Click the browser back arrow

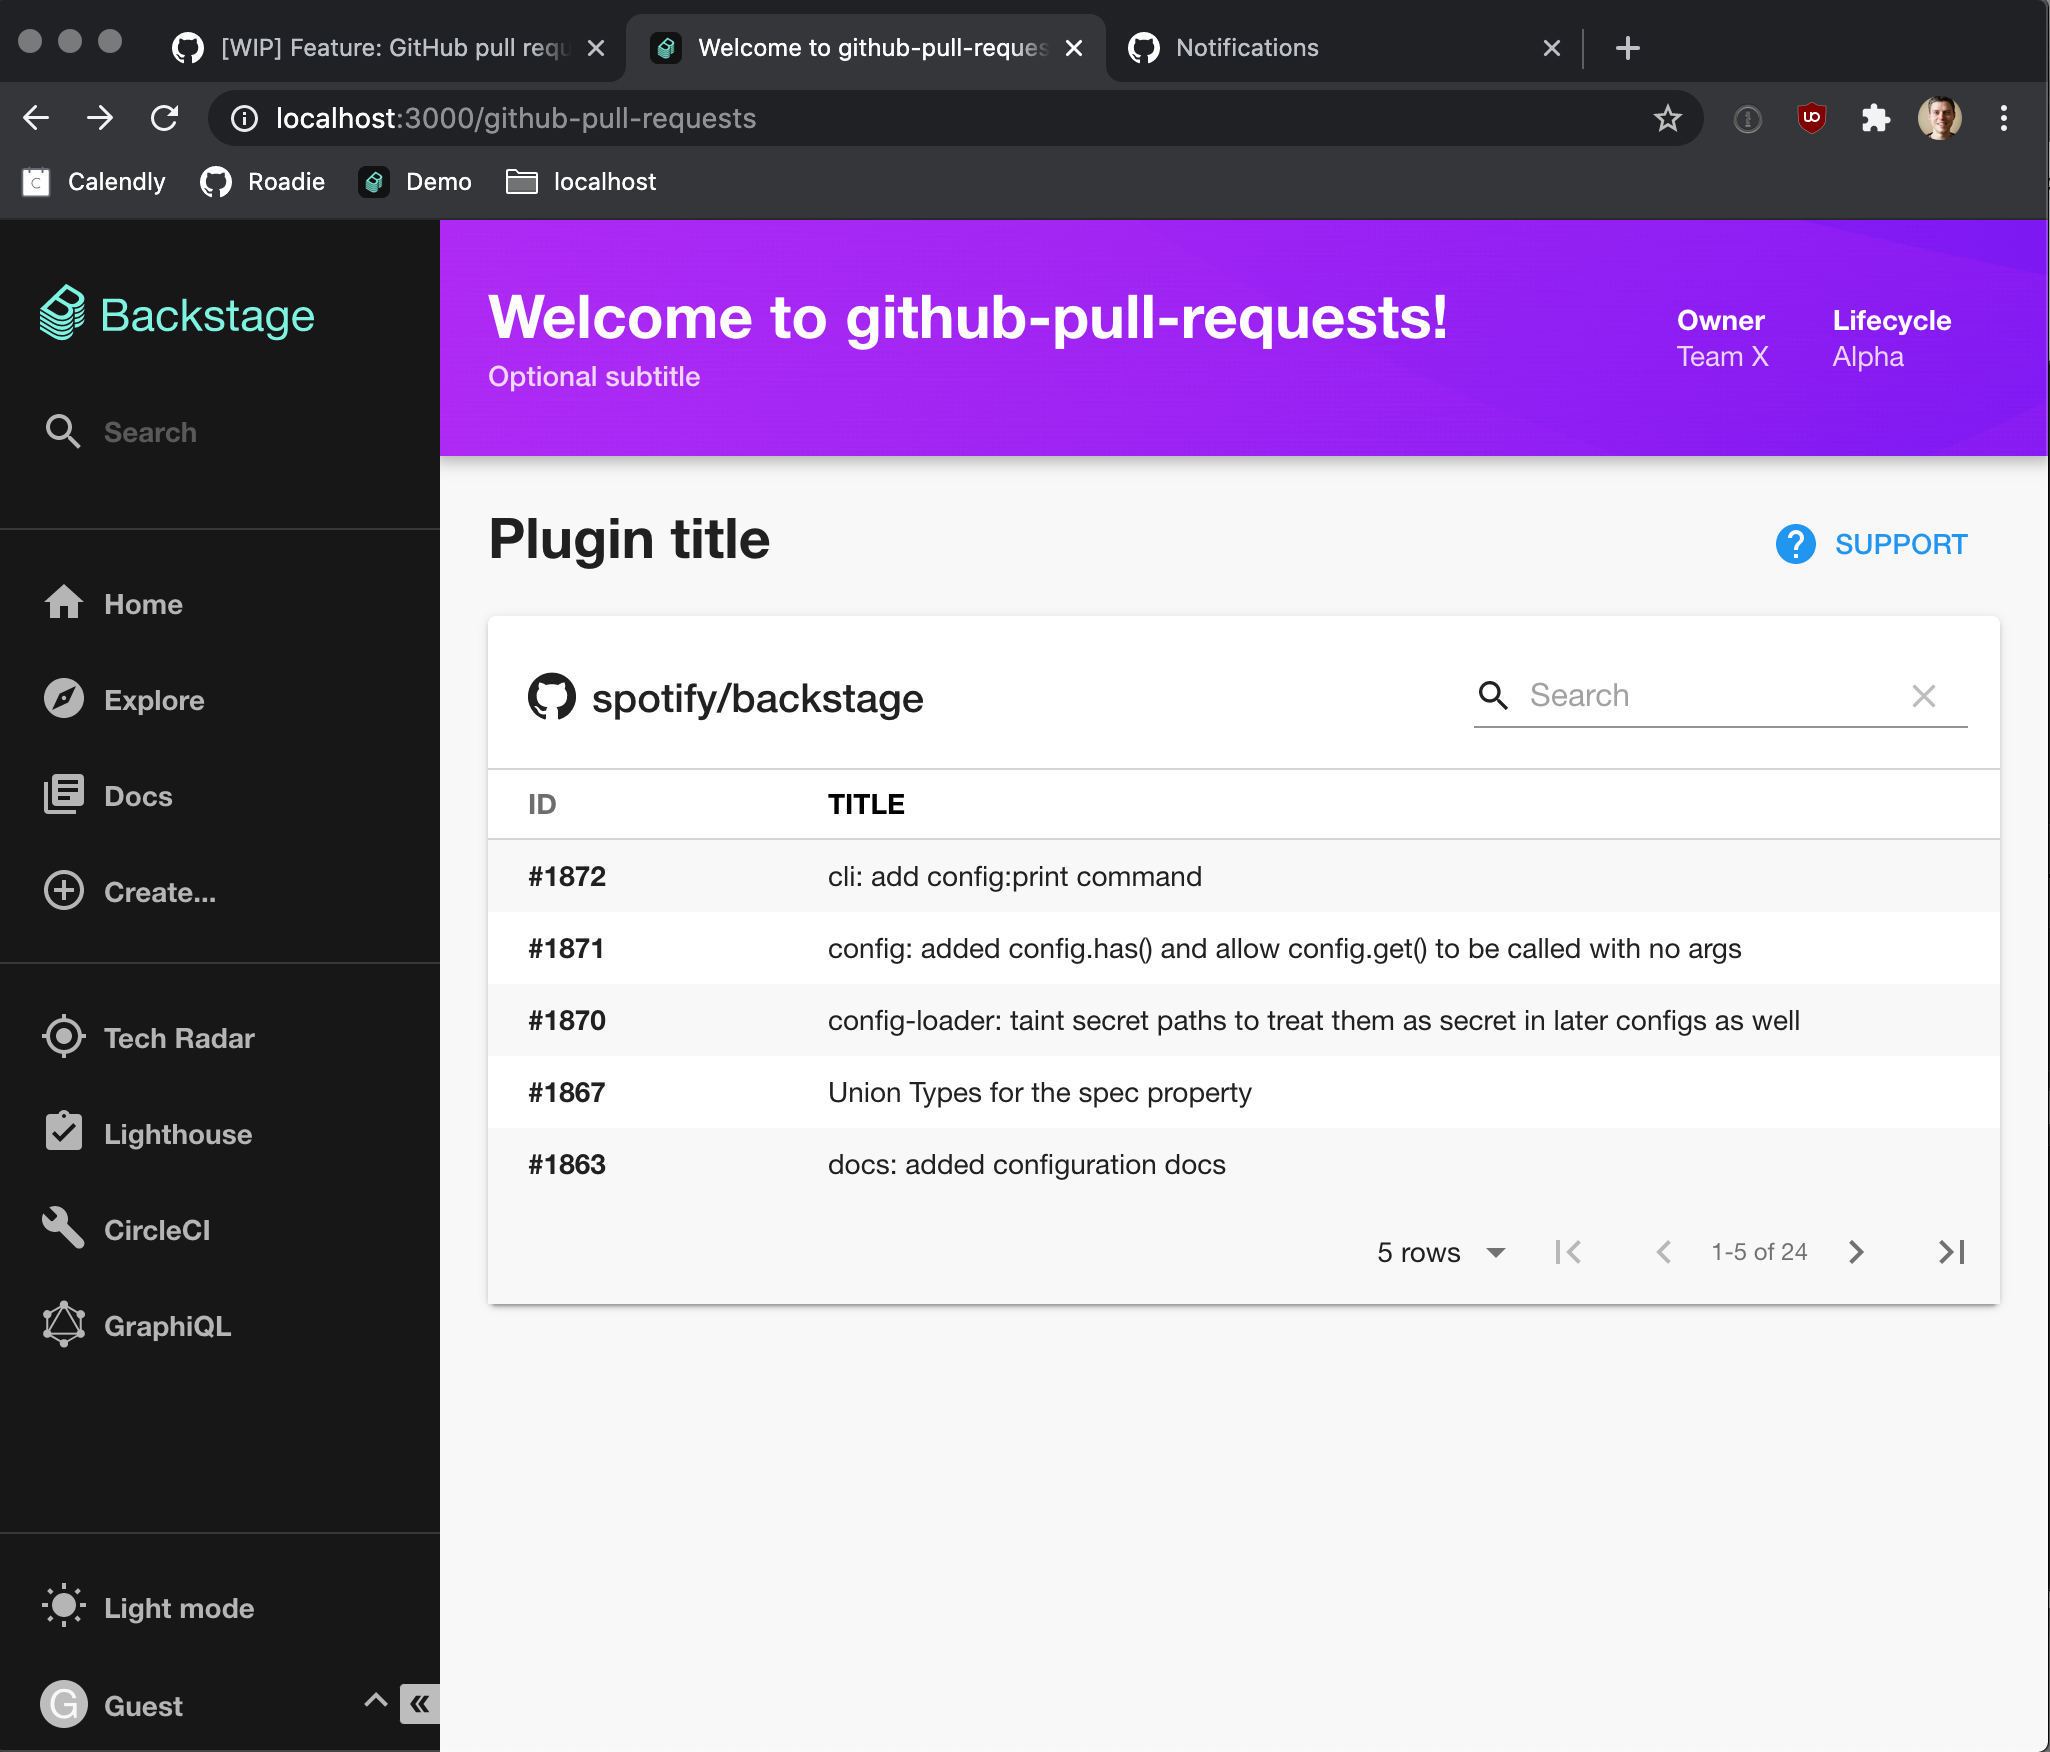tap(36, 118)
